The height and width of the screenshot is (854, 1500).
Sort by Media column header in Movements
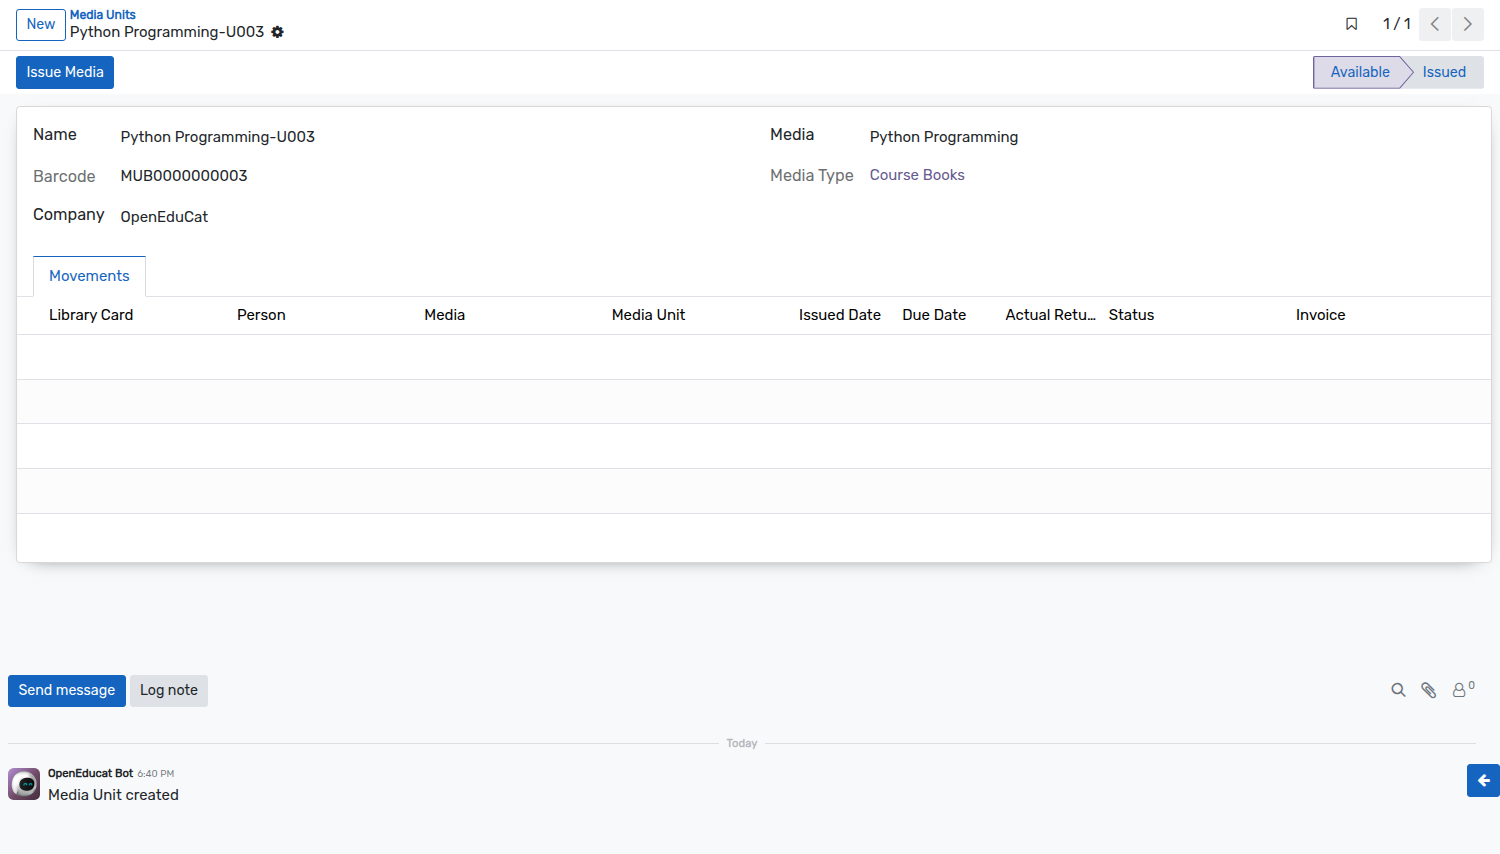[x=444, y=315]
